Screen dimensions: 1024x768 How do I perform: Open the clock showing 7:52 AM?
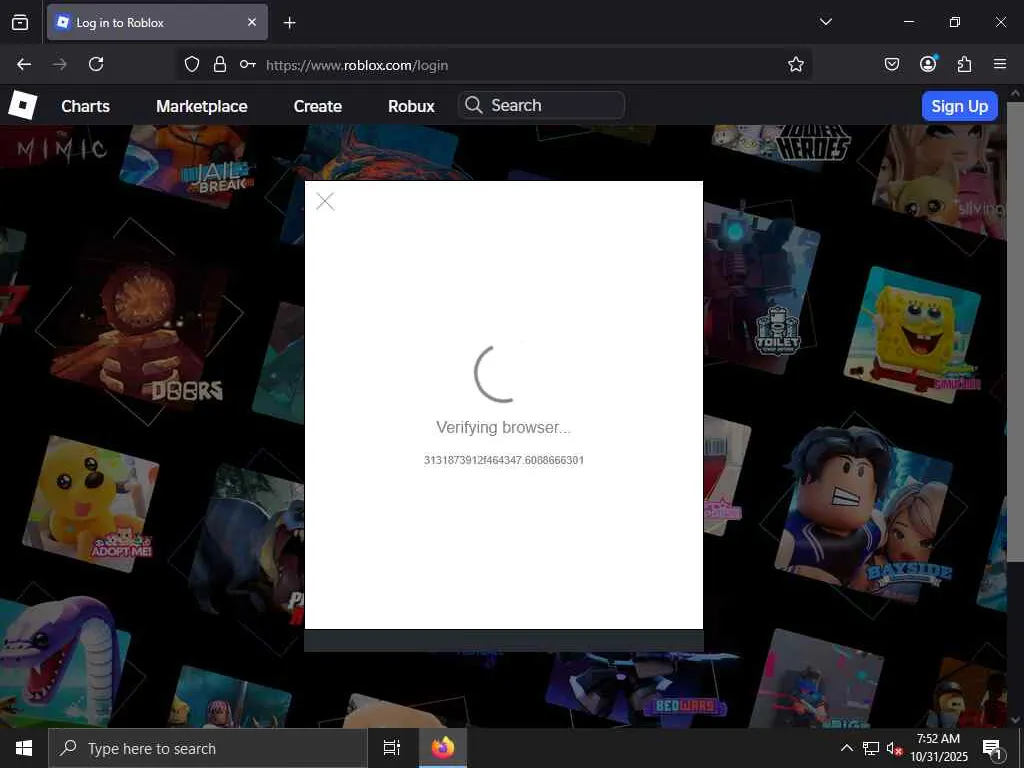(x=938, y=748)
